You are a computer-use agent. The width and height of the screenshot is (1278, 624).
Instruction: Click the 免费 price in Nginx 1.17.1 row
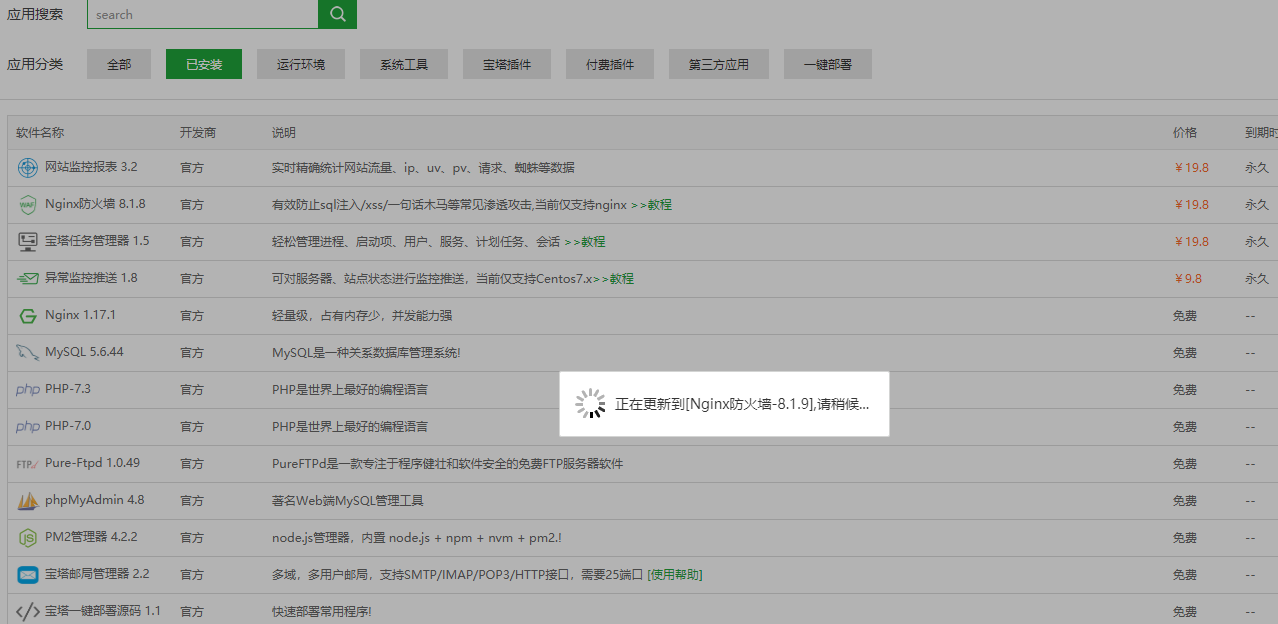click(x=1185, y=316)
